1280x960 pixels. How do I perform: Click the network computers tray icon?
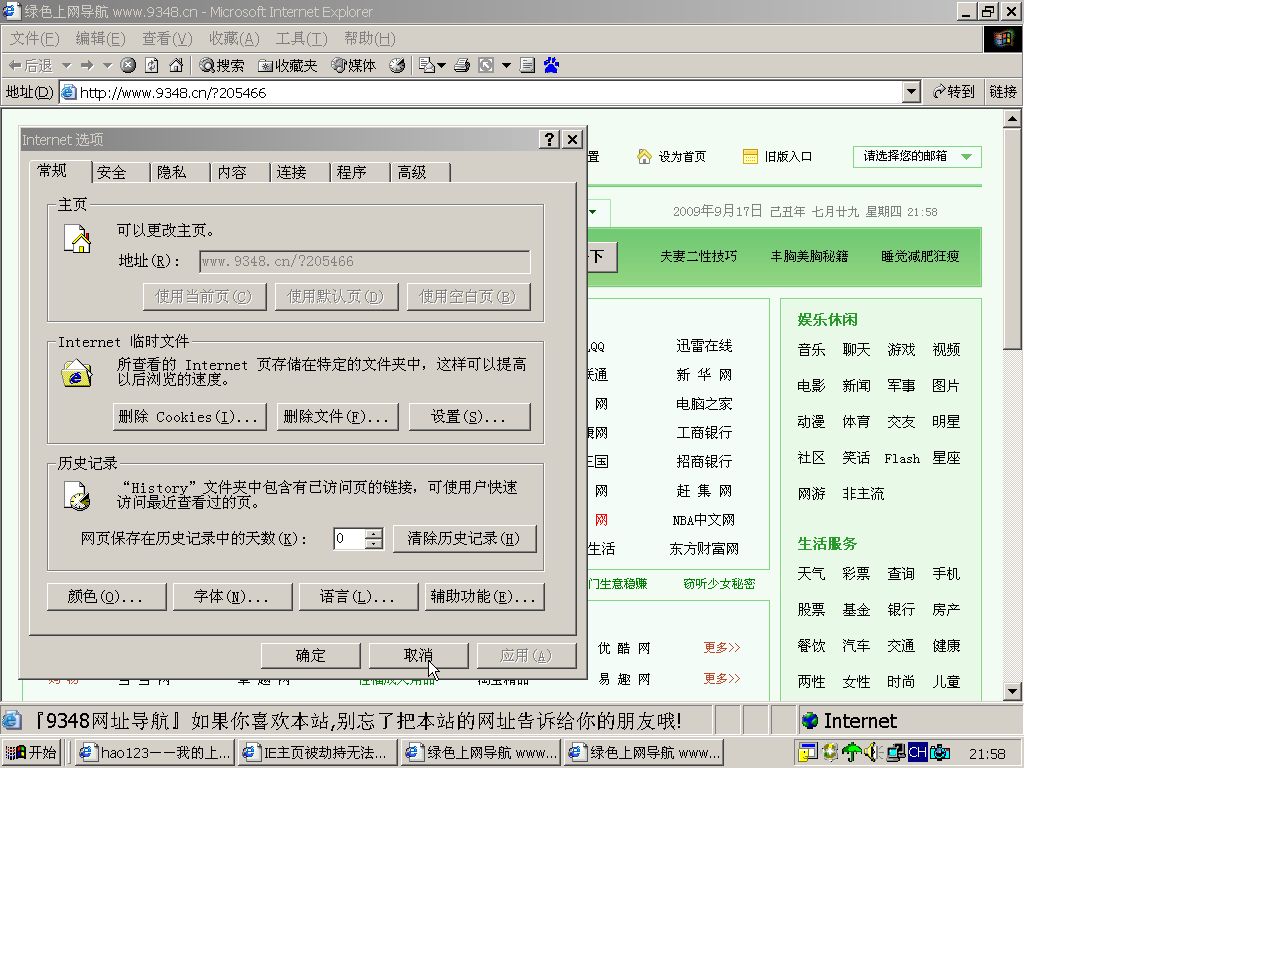point(895,752)
